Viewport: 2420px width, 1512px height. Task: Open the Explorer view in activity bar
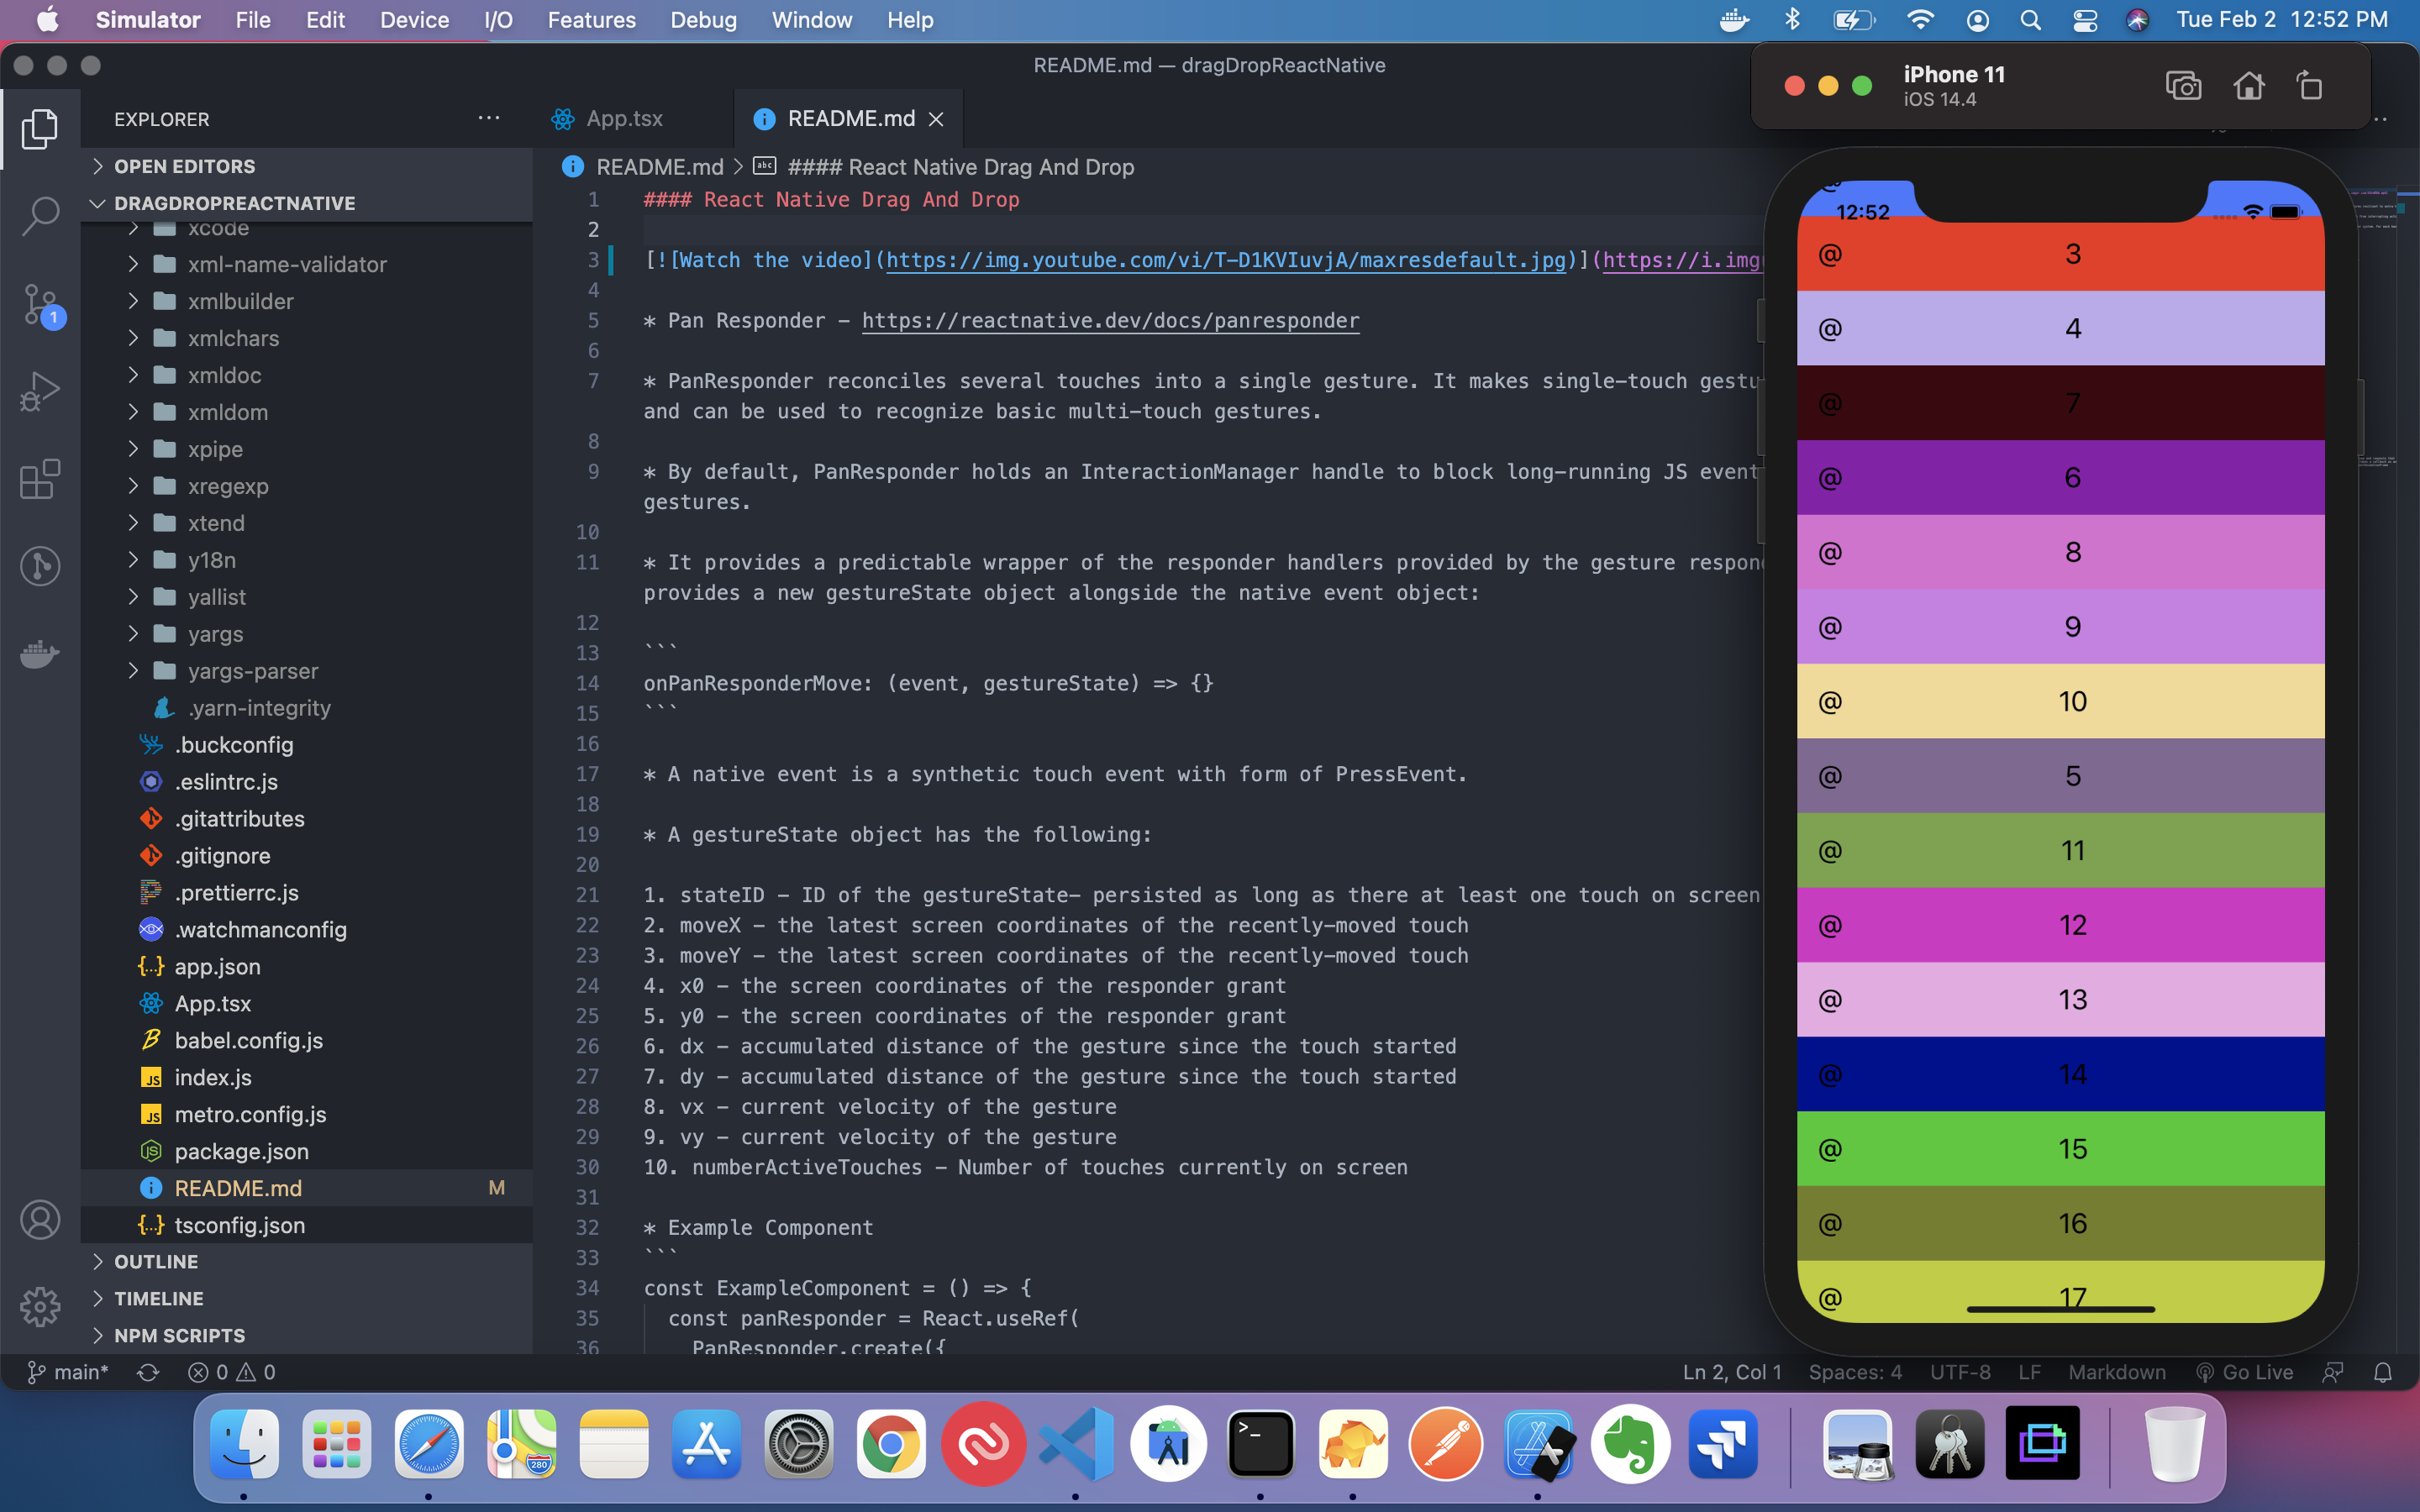(x=40, y=129)
